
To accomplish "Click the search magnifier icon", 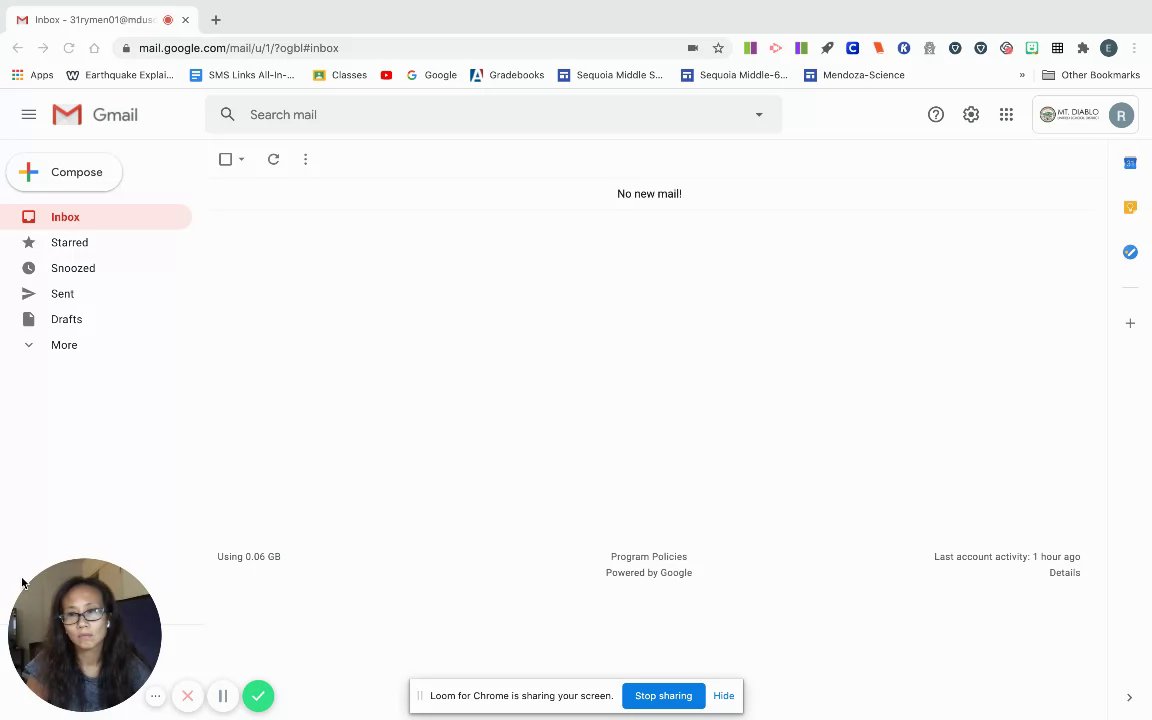I will click(x=228, y=115).
